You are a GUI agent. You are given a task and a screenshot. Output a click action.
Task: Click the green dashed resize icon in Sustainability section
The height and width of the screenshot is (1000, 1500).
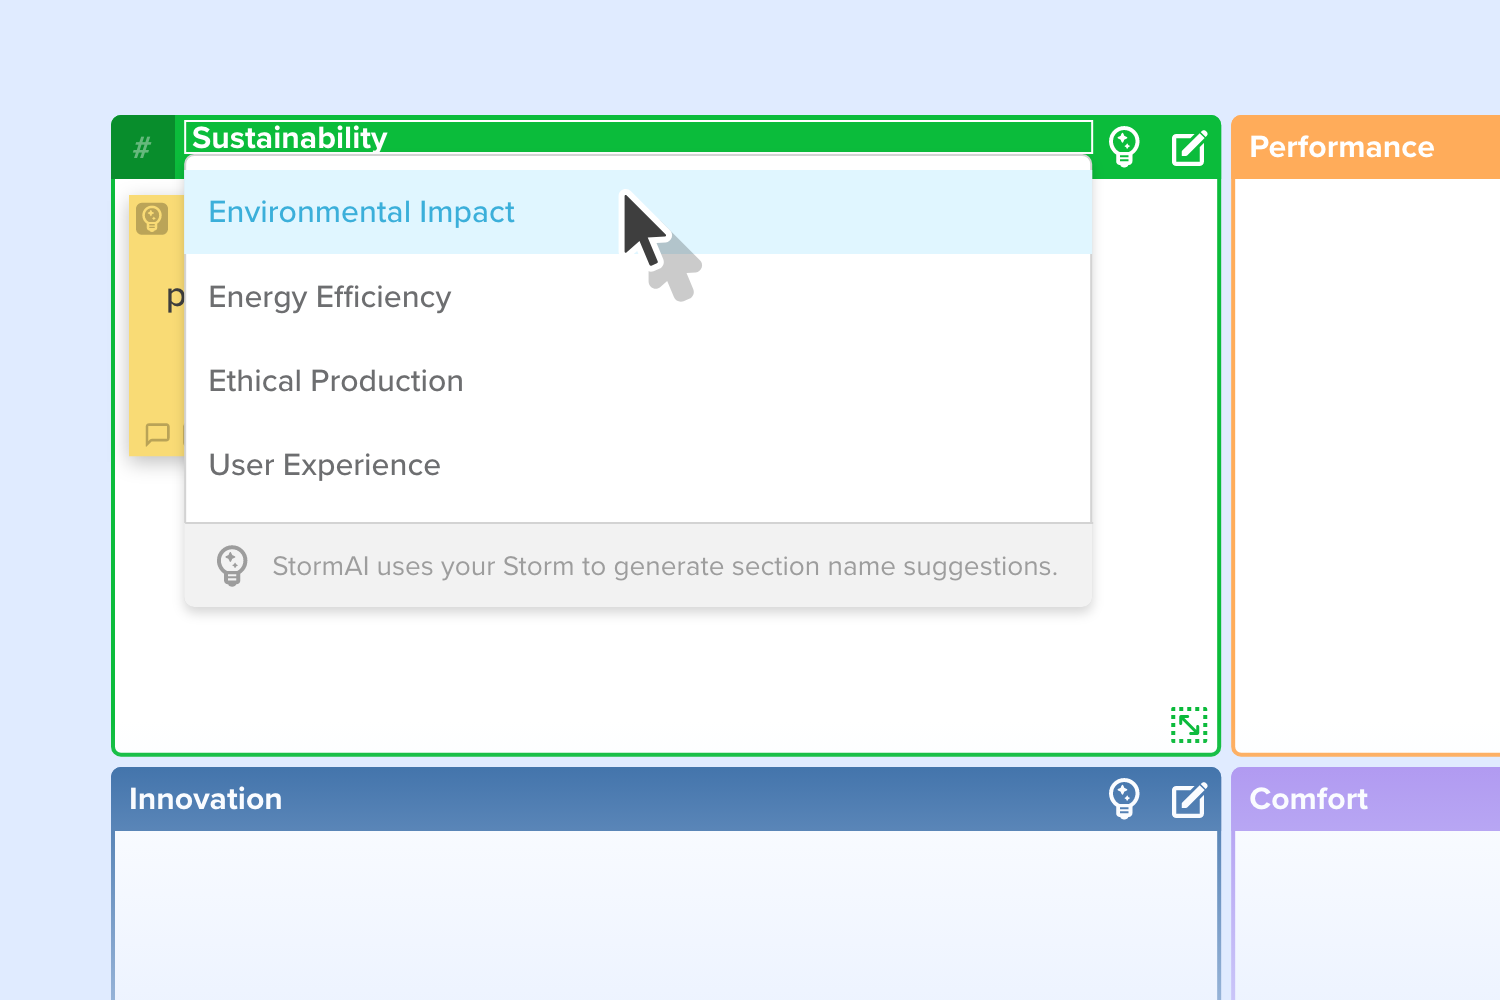click(1189, 725)
